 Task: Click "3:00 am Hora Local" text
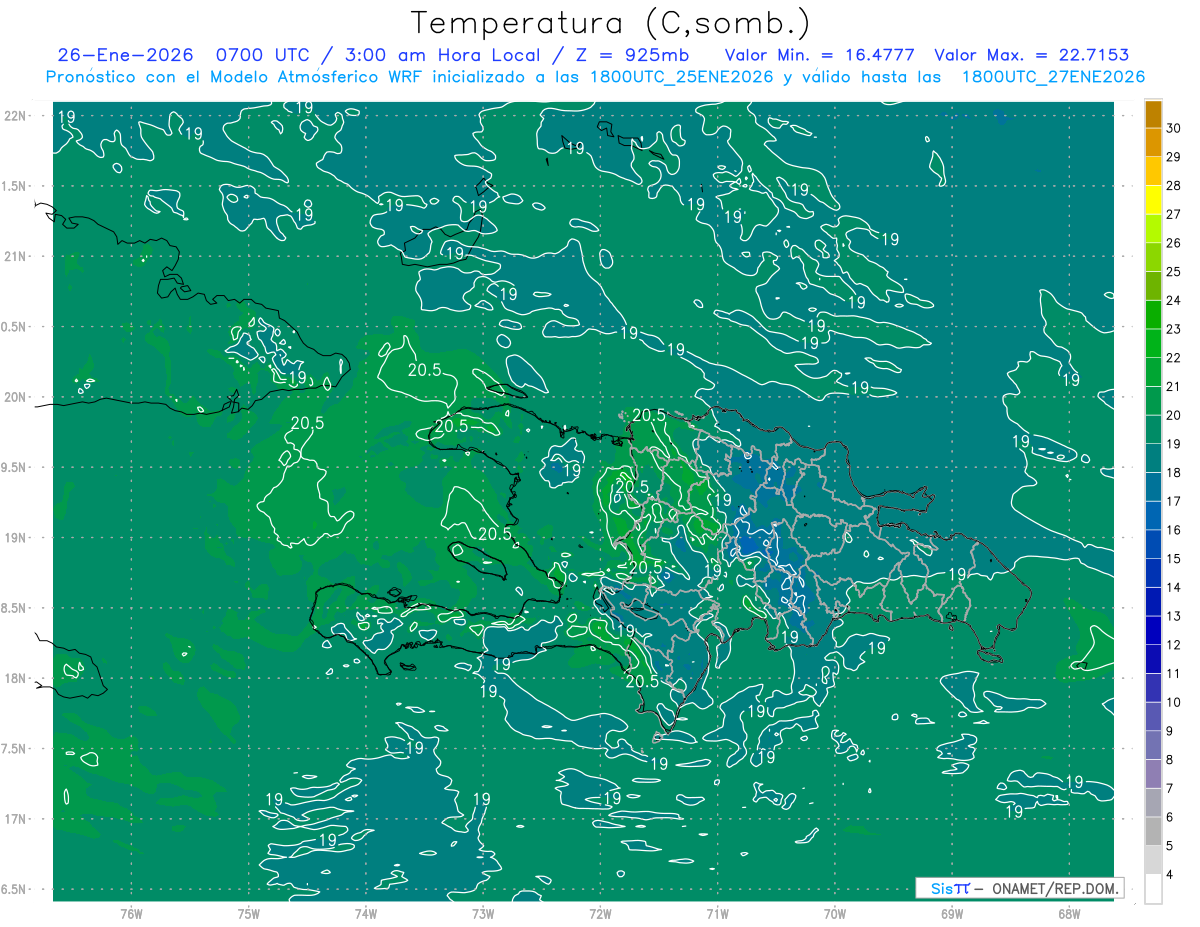coord(445,55)
